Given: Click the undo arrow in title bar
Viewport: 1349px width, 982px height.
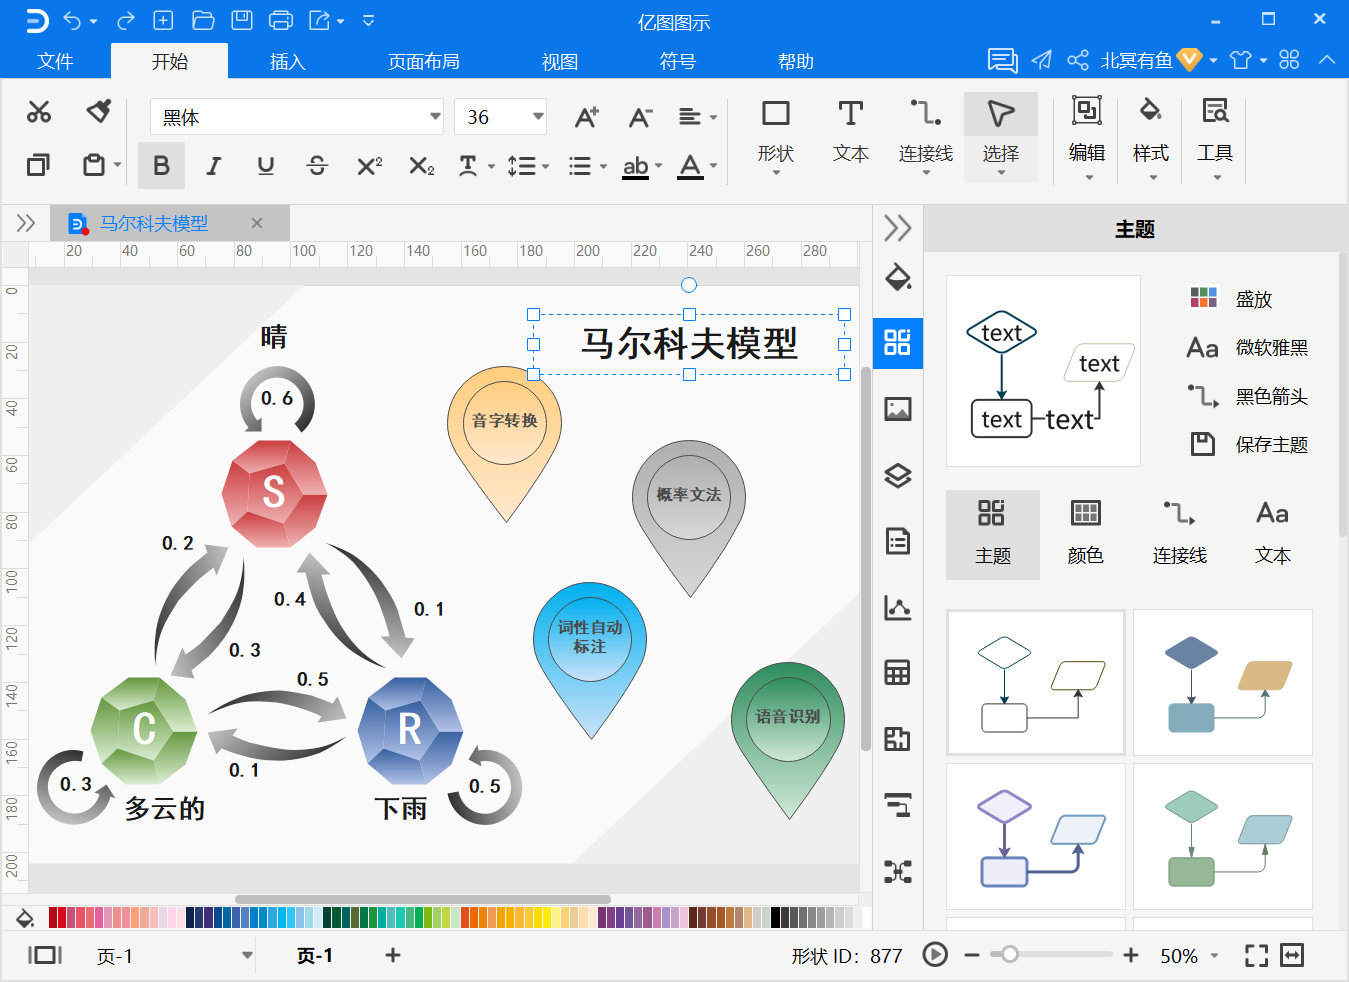Looking at the screenshot, I should click(x=72, y=20).
